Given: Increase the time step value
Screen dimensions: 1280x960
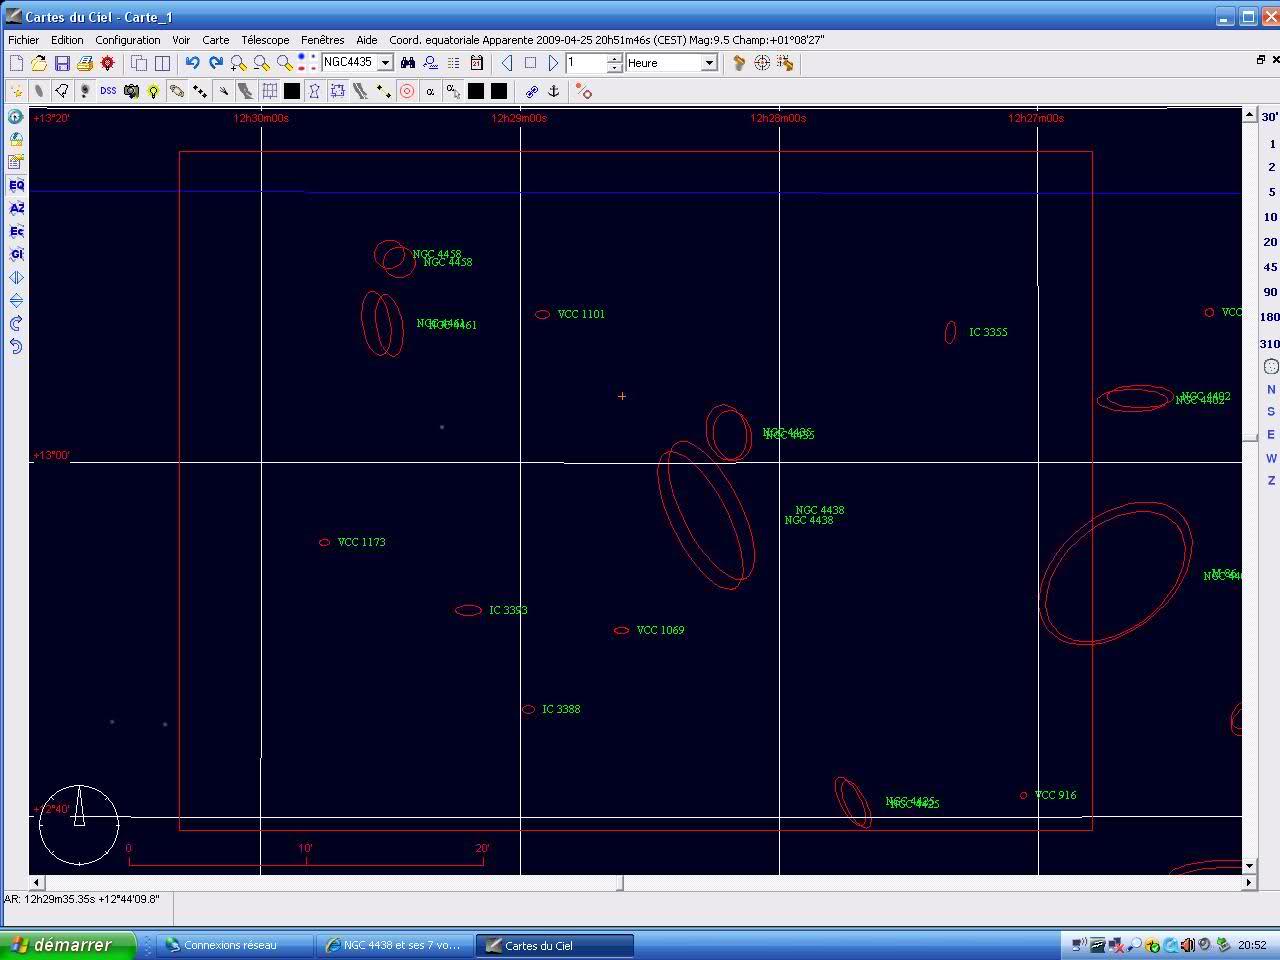Looking at the screenshot, I should point(614,58).
